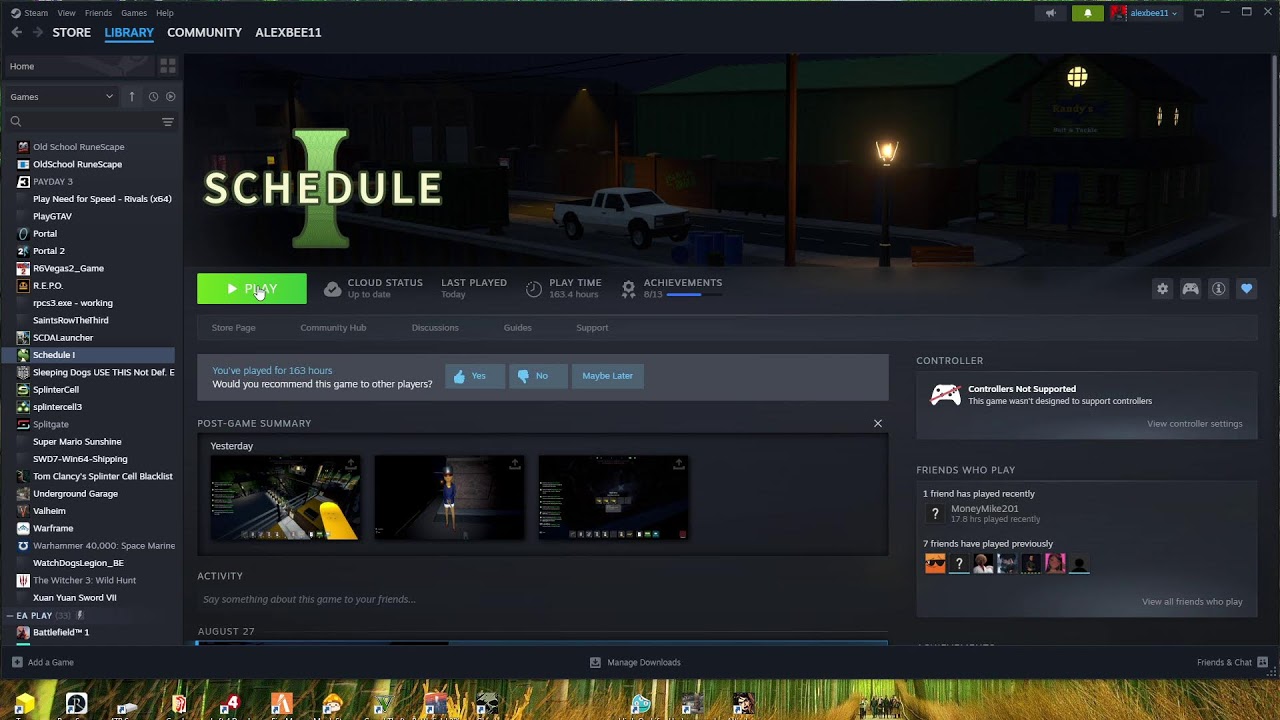Select MoneyMike201 friend entry

pos(985,513)
